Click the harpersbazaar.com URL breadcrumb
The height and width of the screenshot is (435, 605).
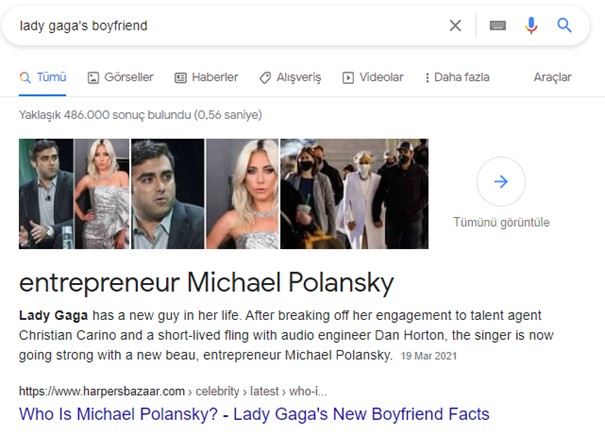(x=173, y=391)
